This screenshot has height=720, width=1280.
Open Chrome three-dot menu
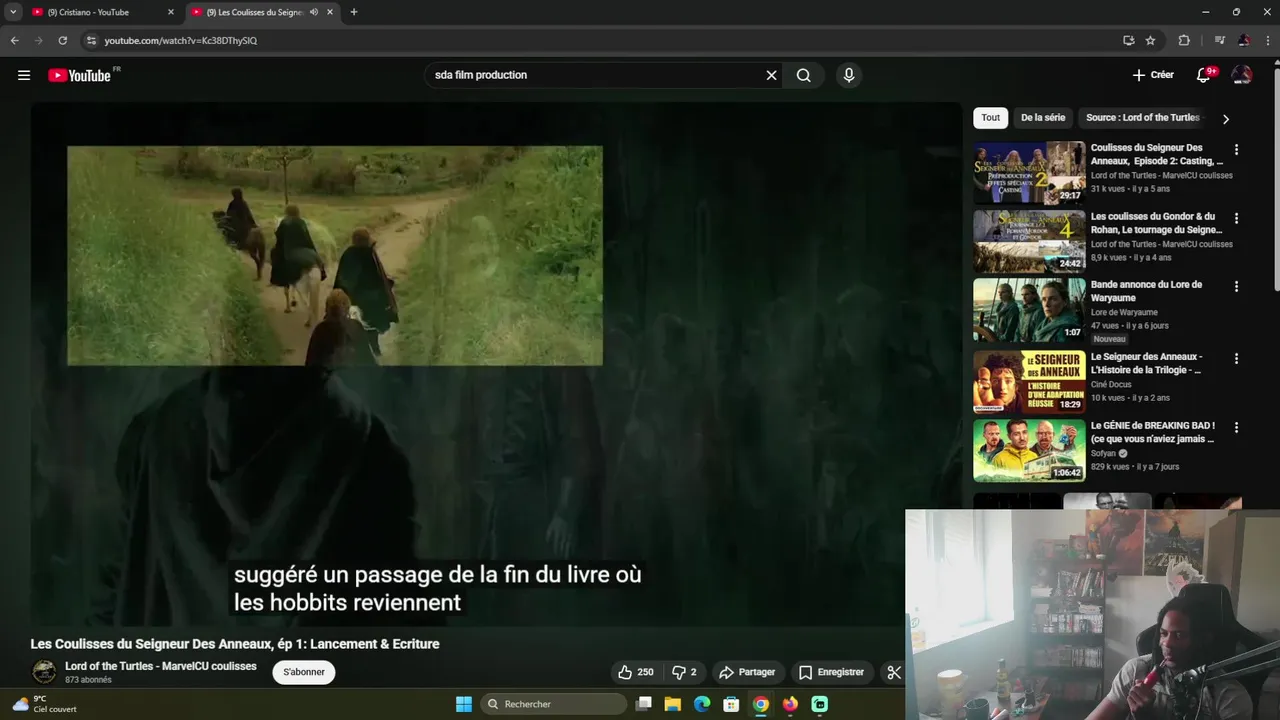click(1266, 41)
